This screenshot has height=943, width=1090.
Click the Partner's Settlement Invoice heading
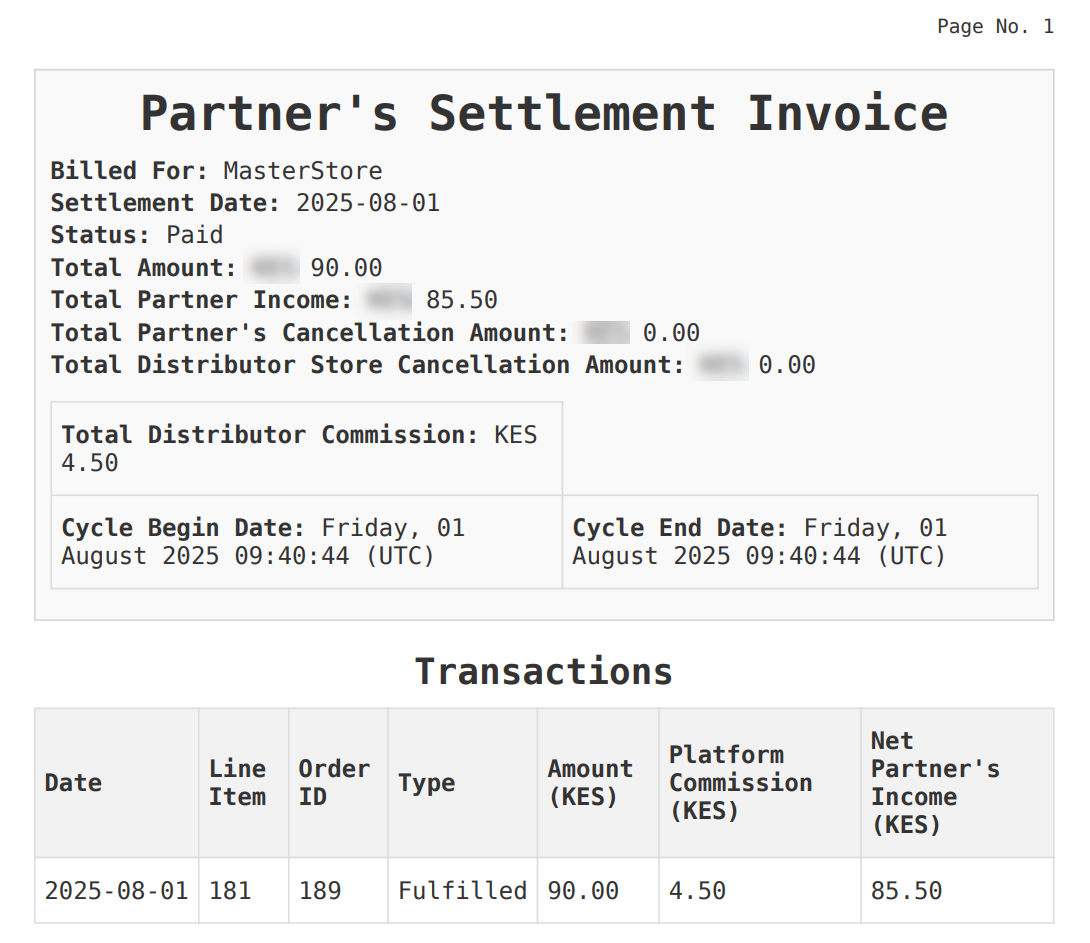coord(544,113)
